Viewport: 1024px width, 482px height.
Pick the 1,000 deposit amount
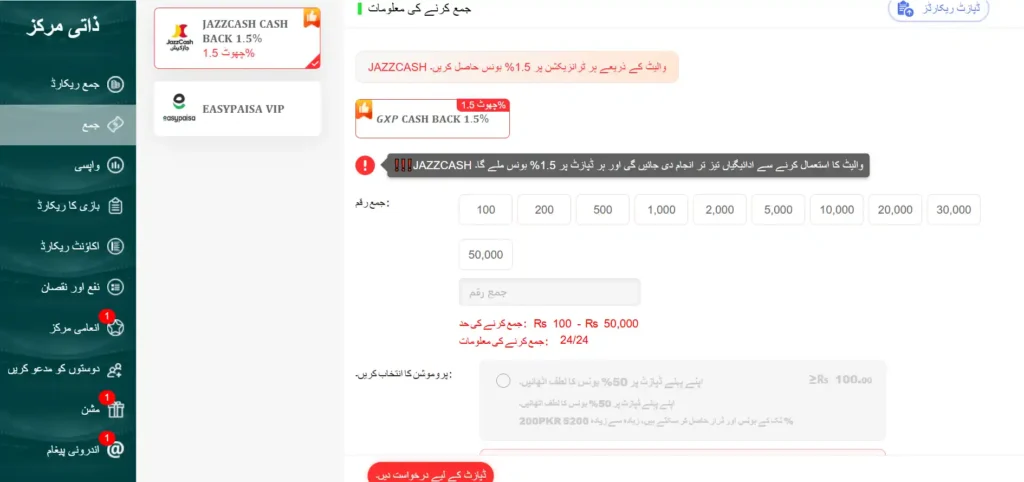coord(661,210)
